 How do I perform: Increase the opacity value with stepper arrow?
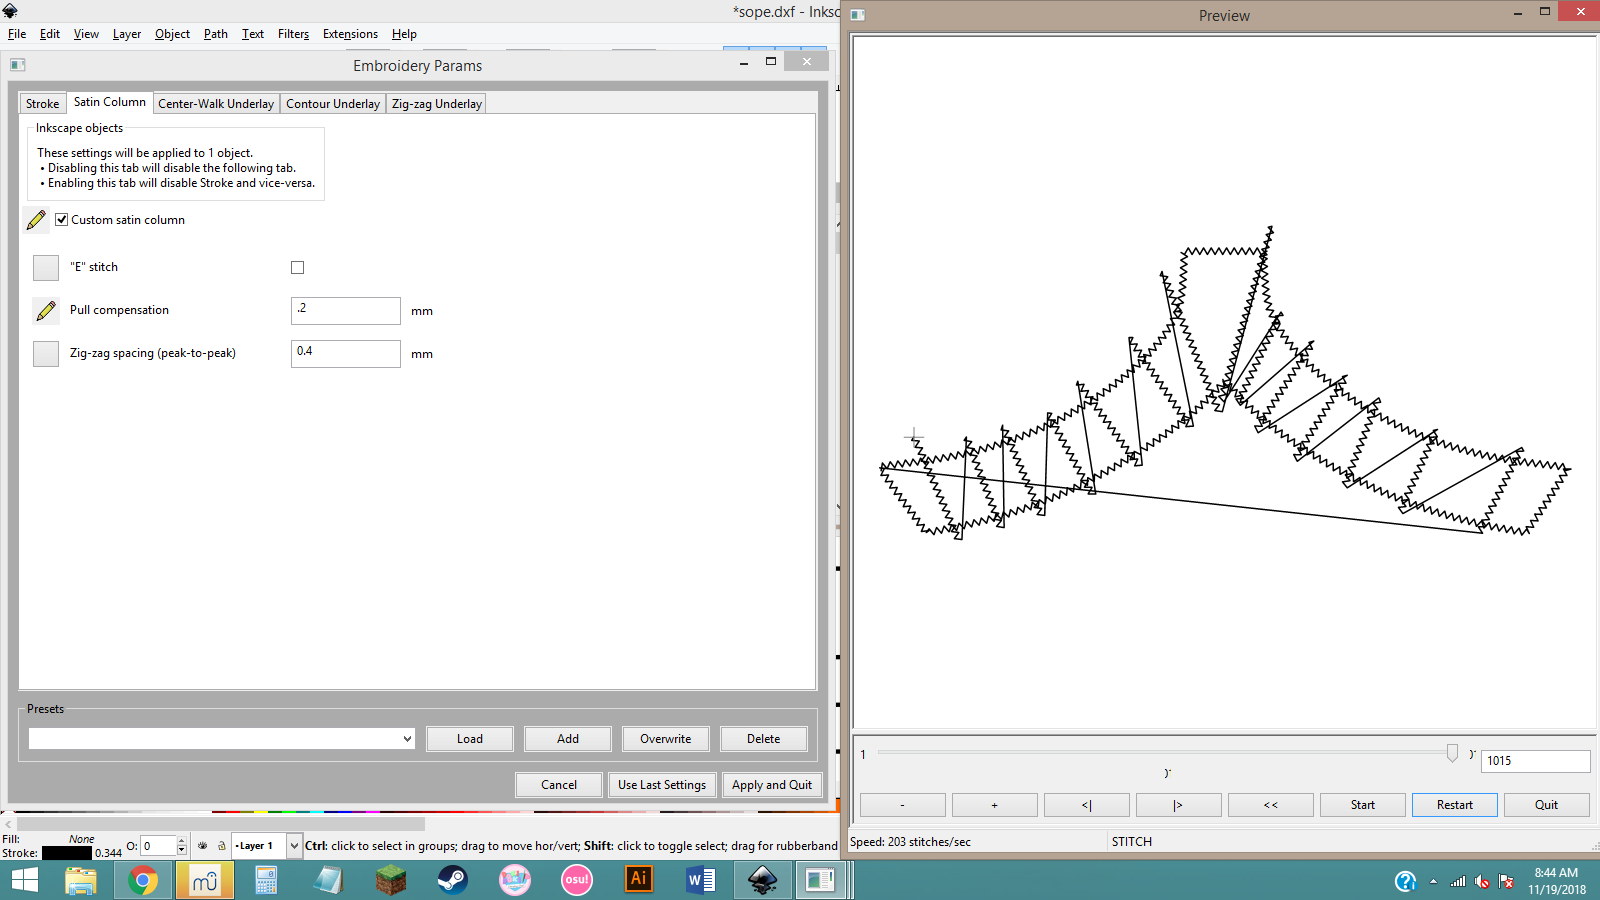(181, 841)
